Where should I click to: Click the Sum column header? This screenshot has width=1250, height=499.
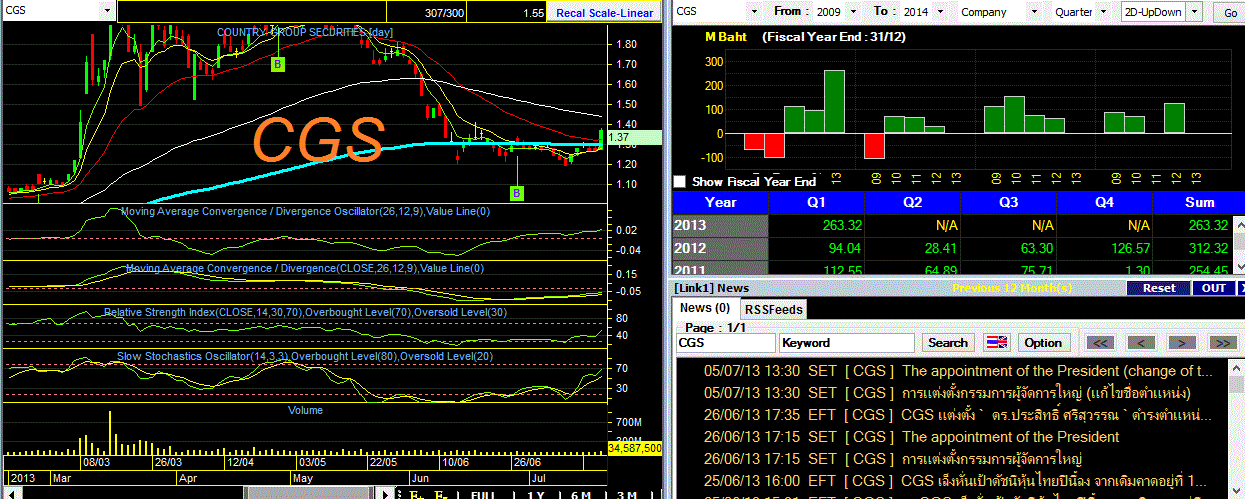1199,201
